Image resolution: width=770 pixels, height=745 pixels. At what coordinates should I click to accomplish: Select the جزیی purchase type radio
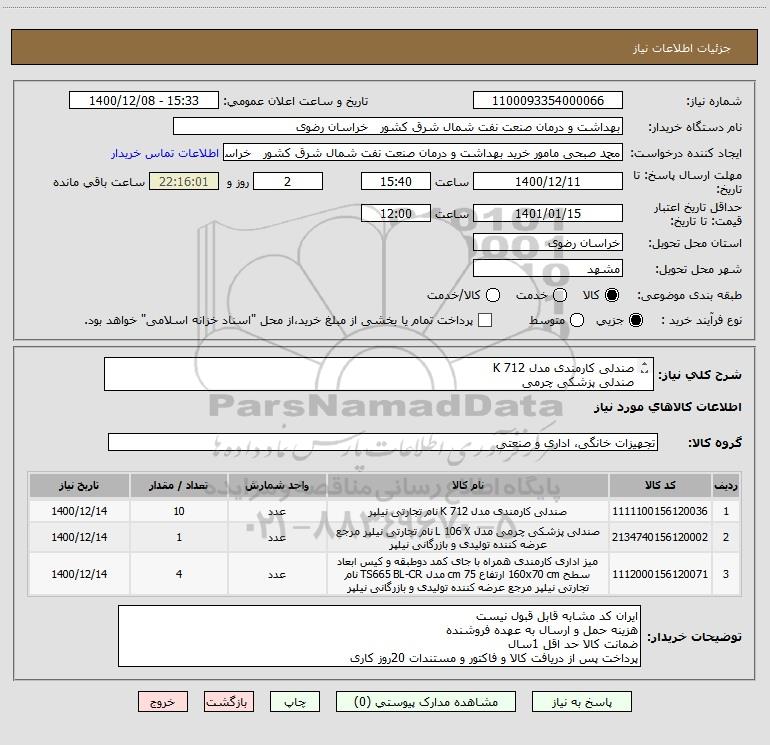point(635,320)
